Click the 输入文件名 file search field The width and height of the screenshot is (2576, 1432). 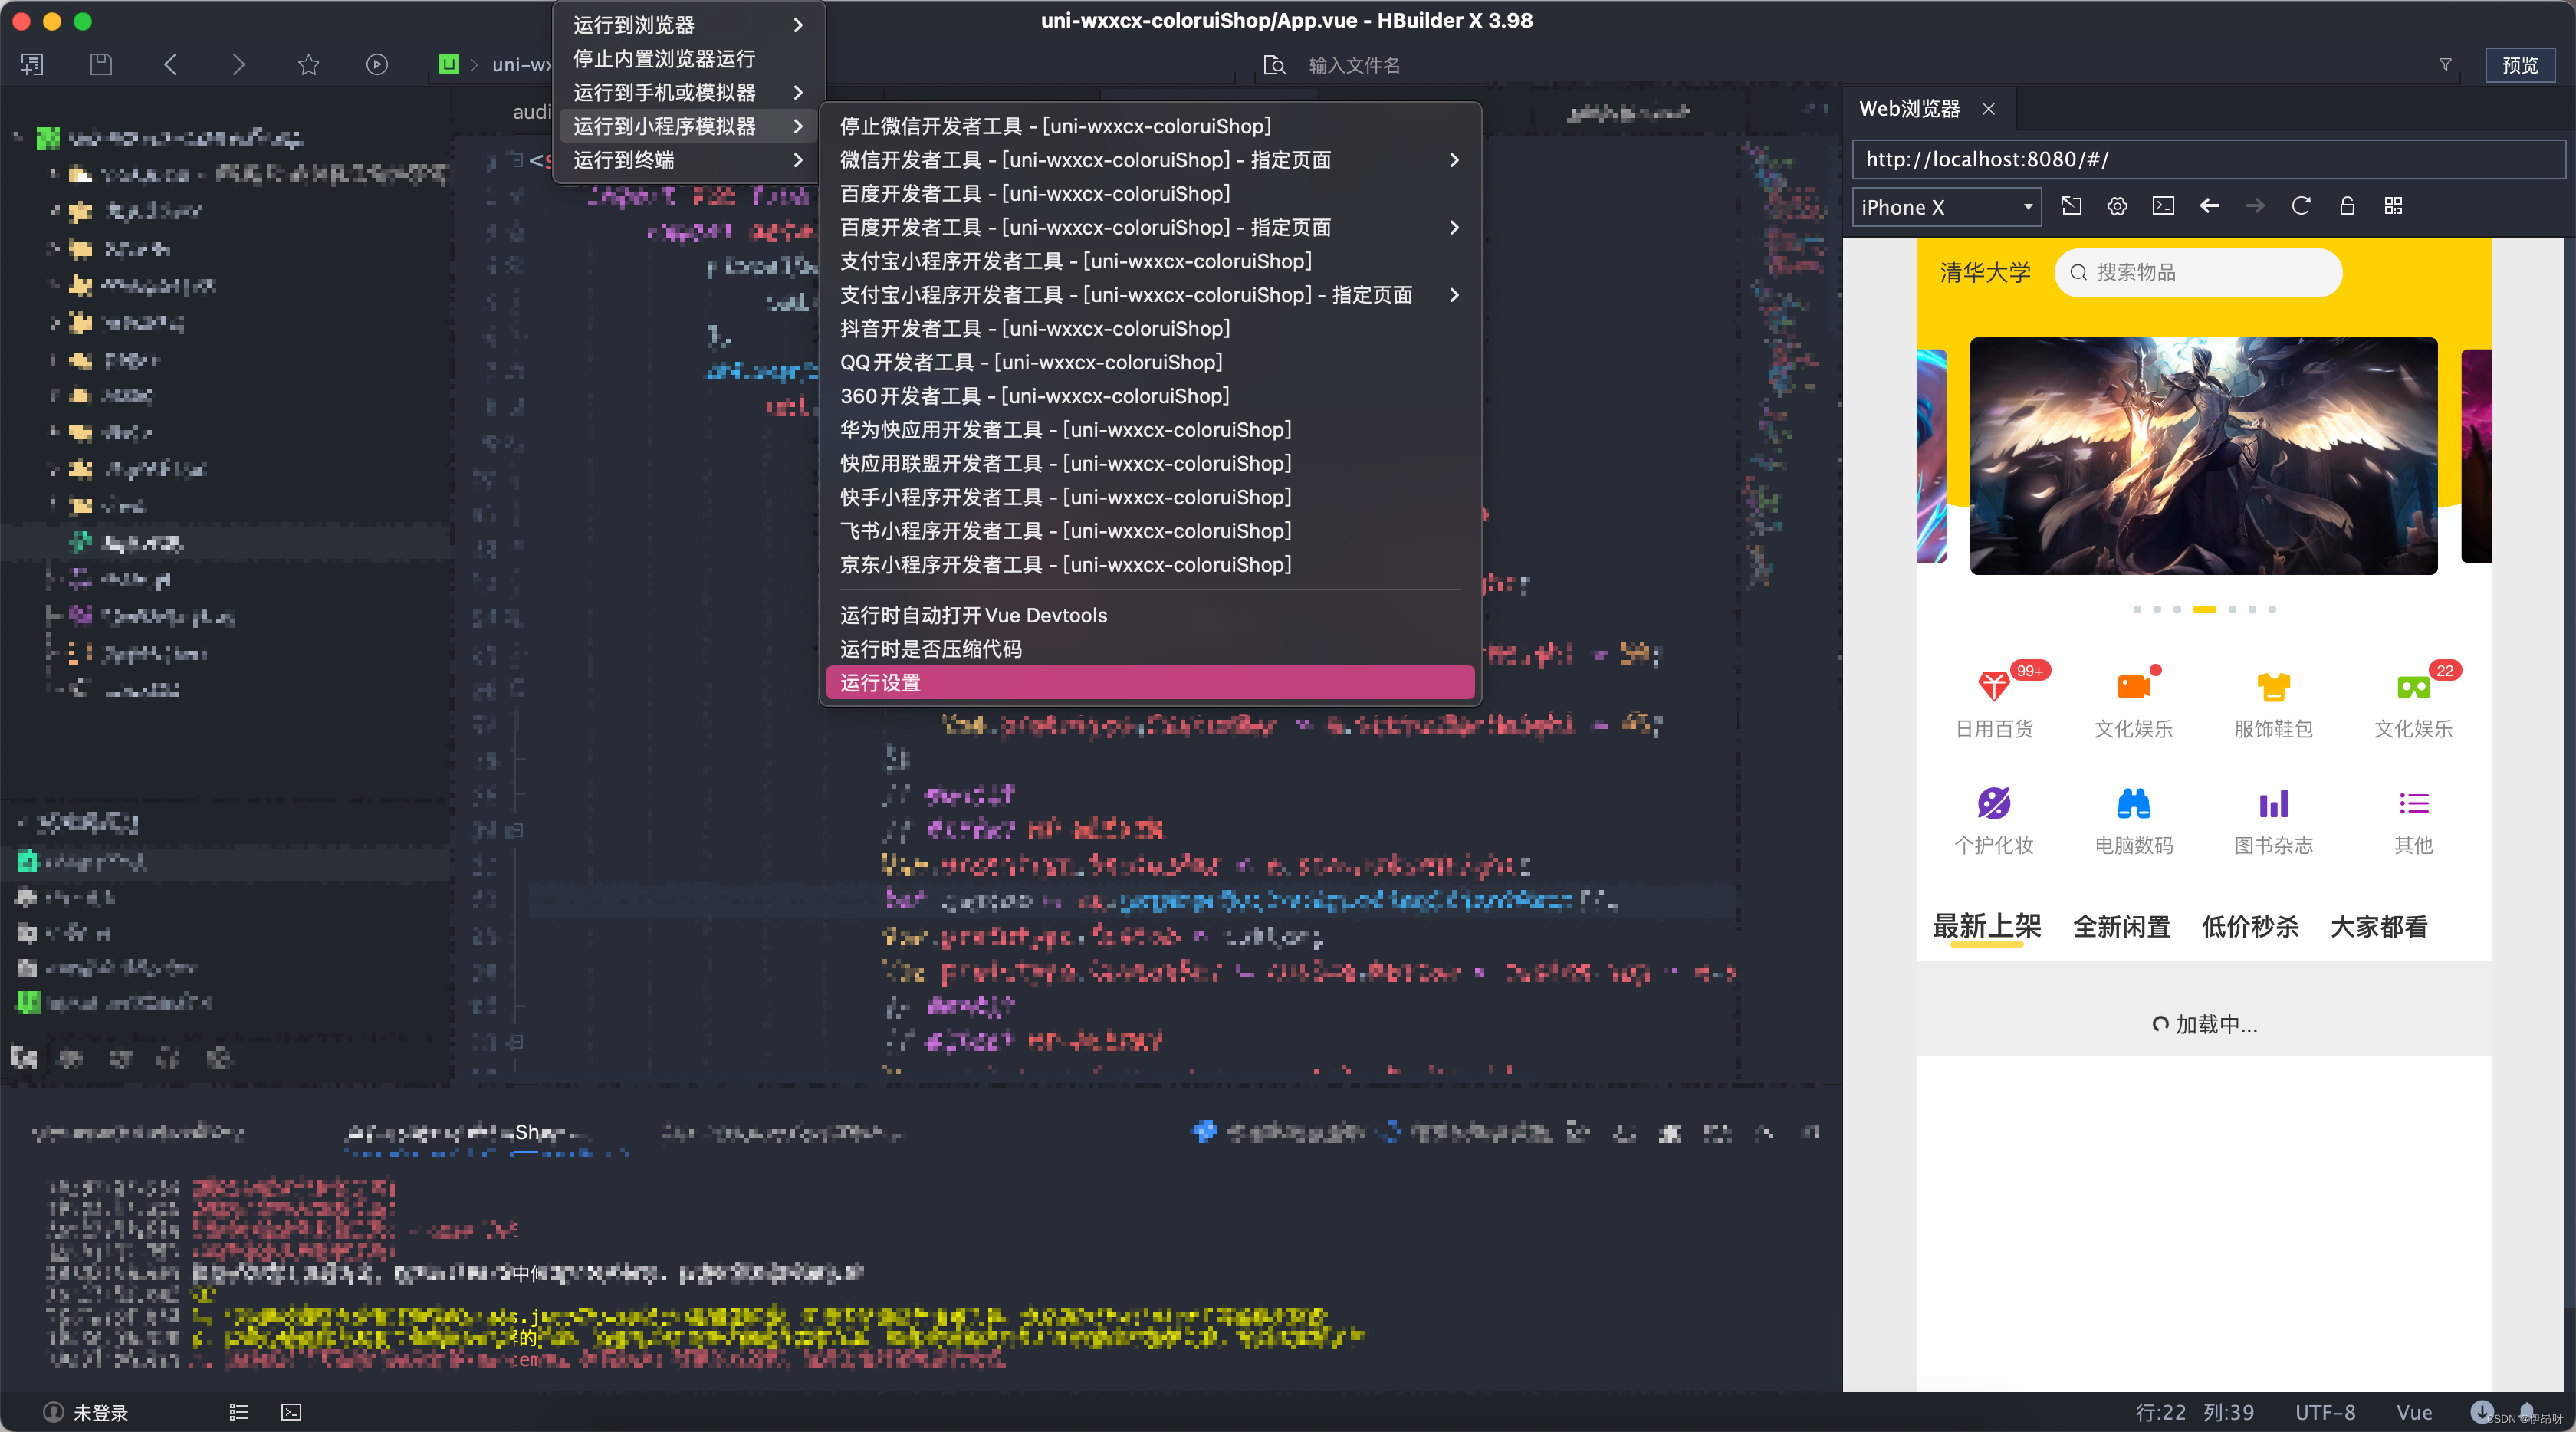tap(1354, 66)
